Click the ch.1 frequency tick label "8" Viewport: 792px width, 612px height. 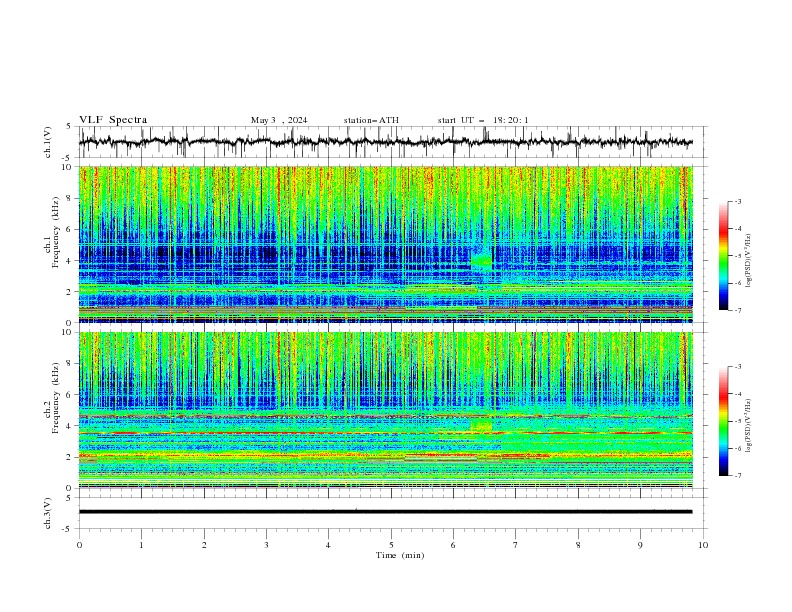pos(70,198)
